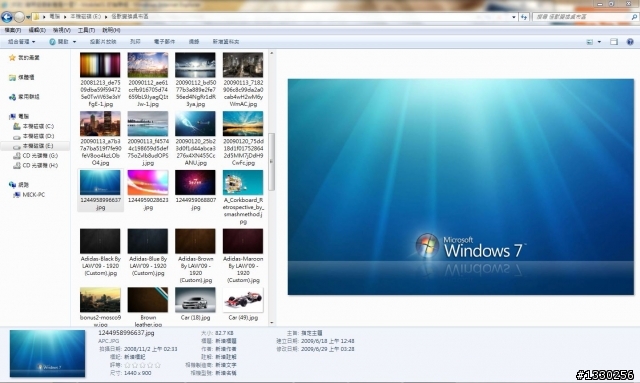The image size is (640, 383).
Task: Click the 新增資料夾 button
Action: click(226, 42)
